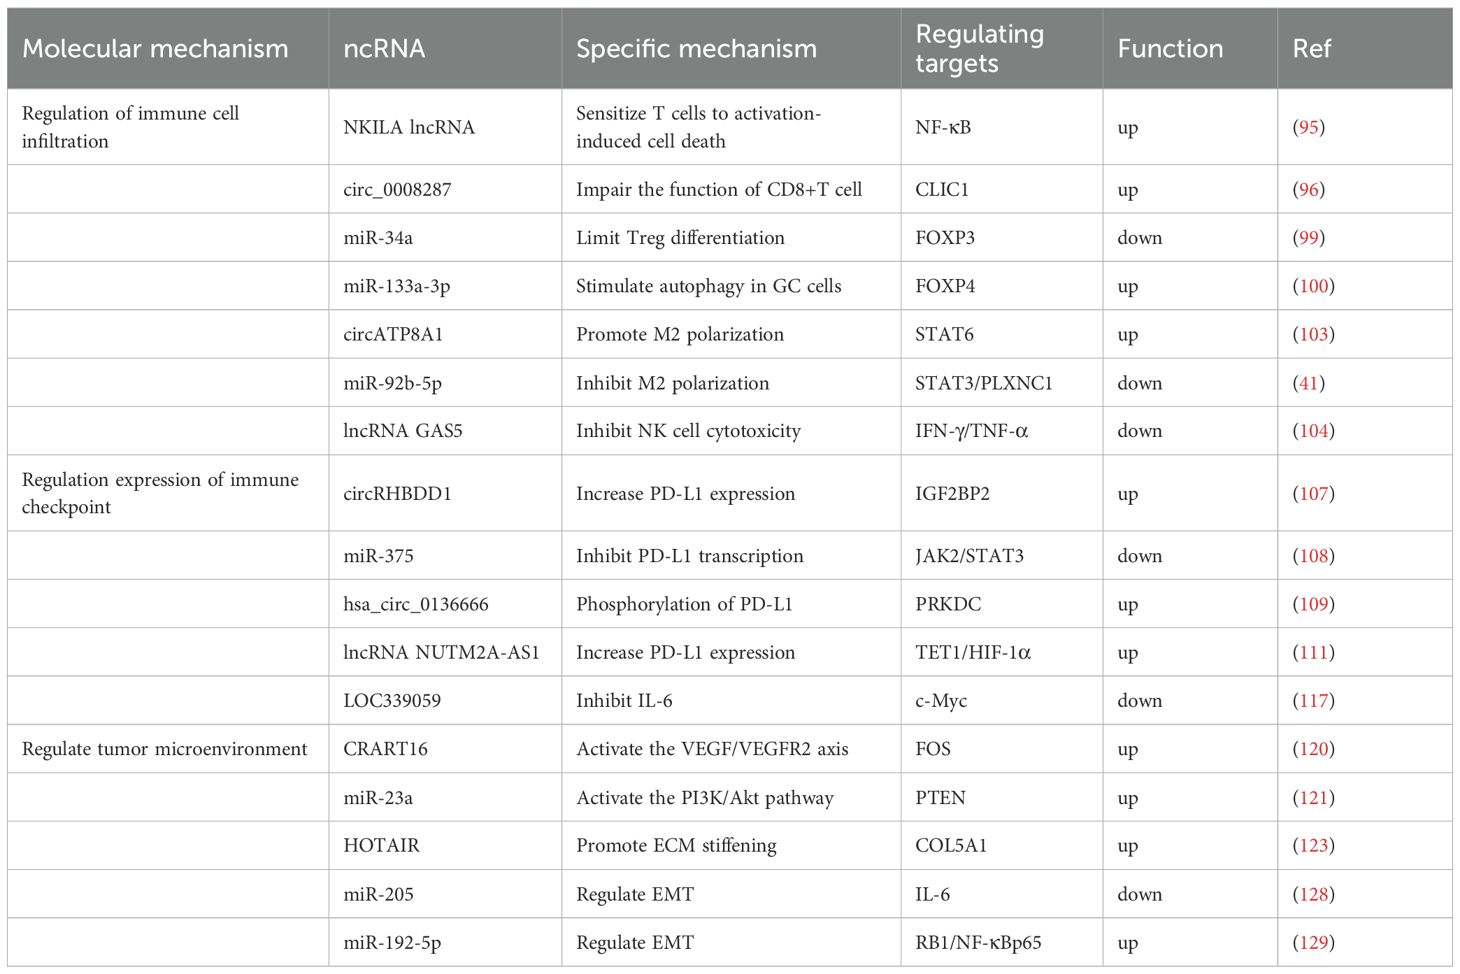1460x974 pixels.
Task: Select the "Regulate tumor microenvironment" cell
Action: (165, 749)
